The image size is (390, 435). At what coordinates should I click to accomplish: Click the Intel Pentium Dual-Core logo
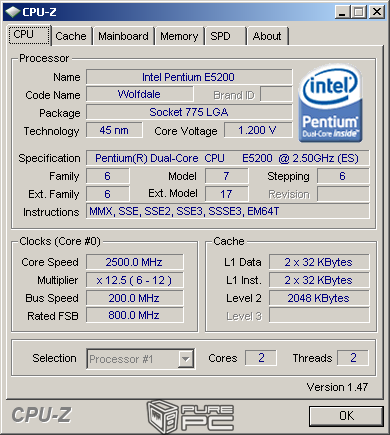click(330, 104)
